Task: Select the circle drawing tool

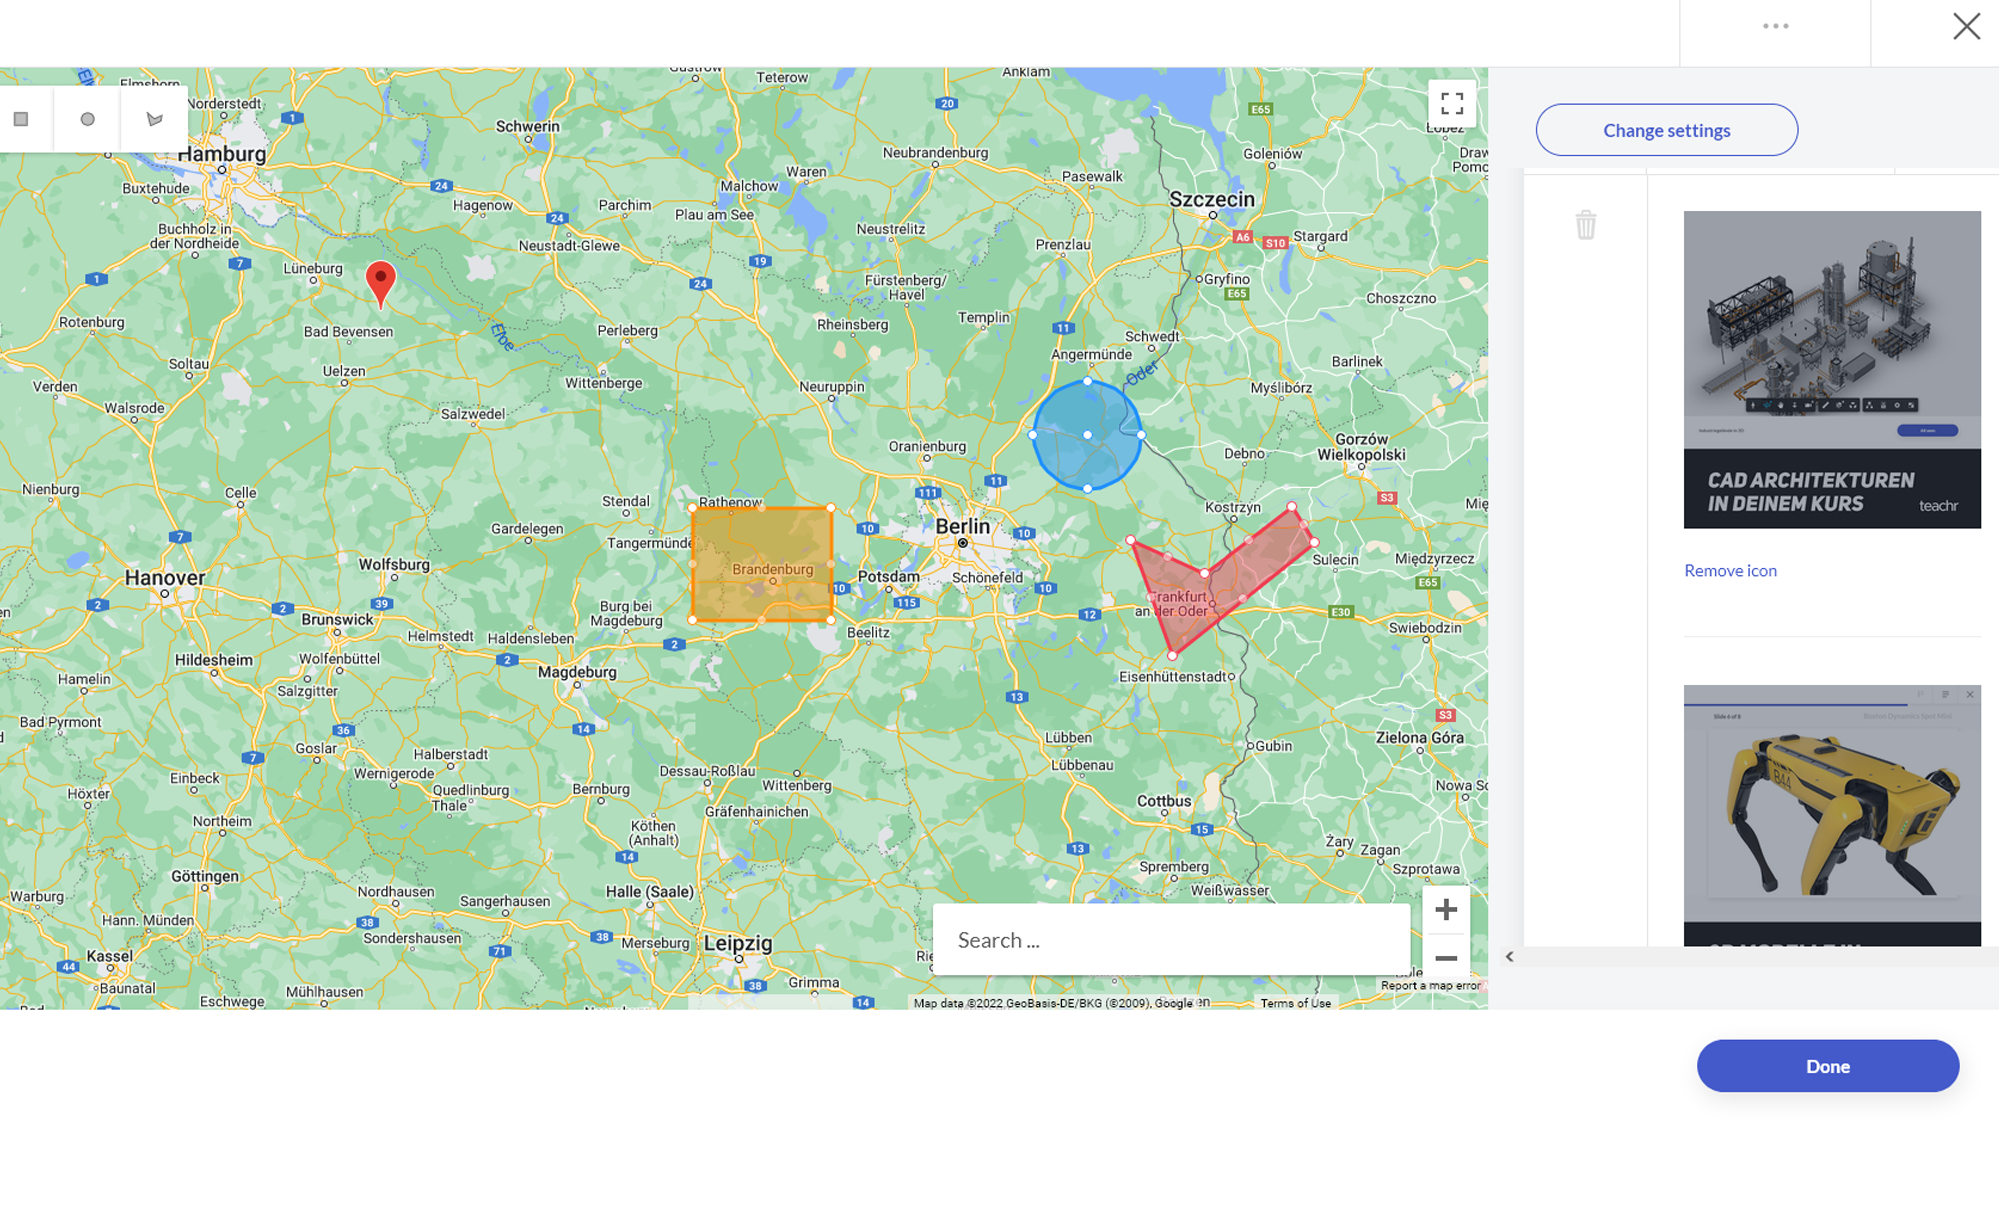Action: click(x=88, y=119)
